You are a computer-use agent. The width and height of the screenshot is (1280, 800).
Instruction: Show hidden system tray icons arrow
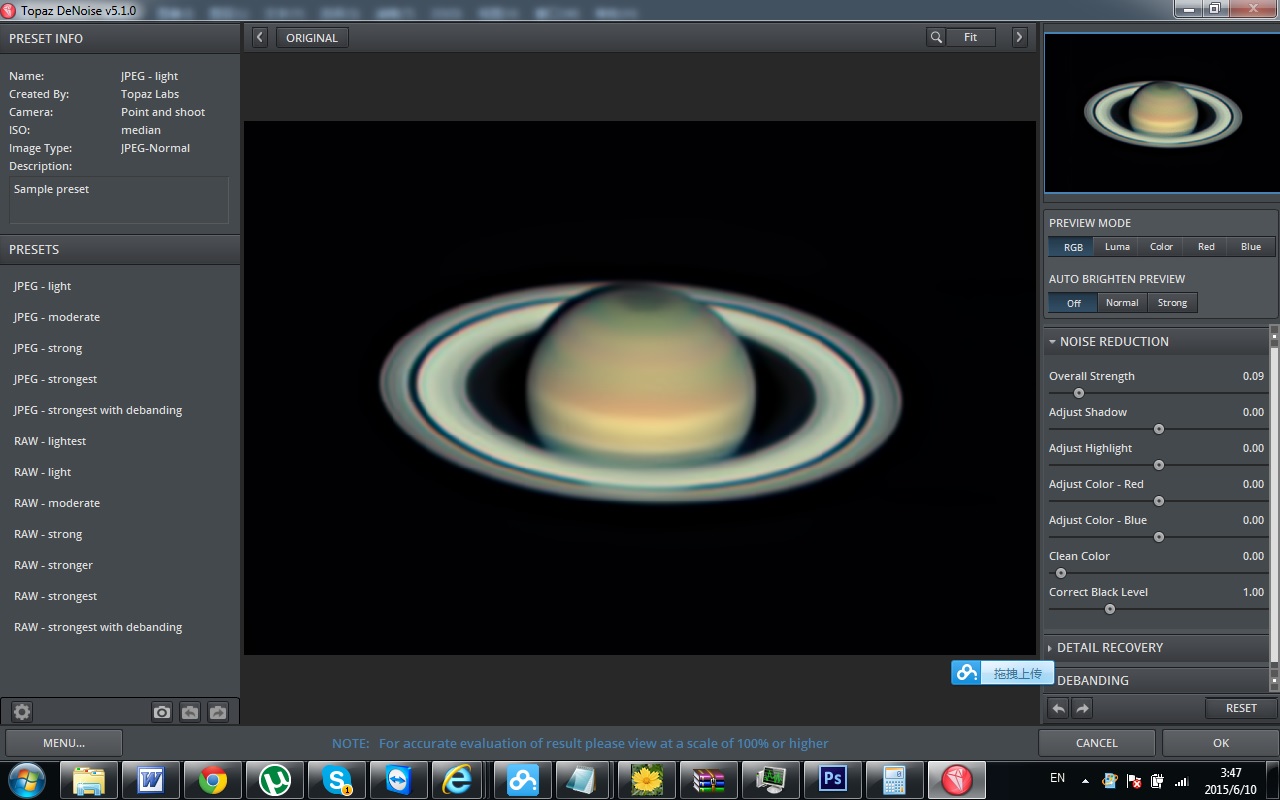click(x=1086, y=780)
